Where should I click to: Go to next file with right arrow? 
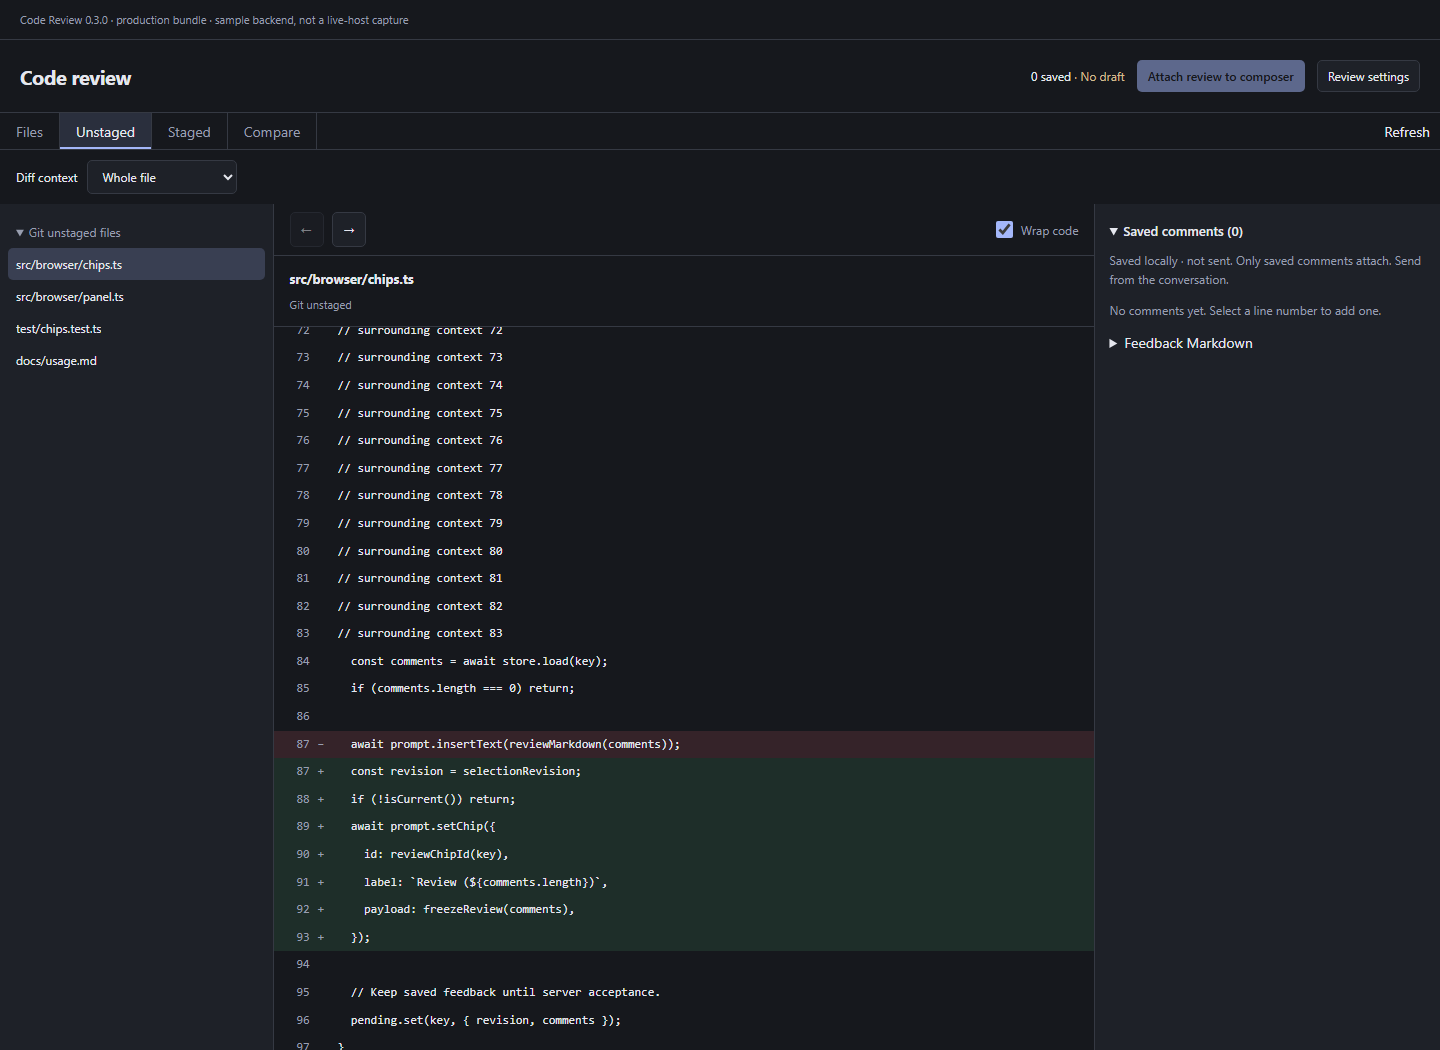tap(349, 230)
